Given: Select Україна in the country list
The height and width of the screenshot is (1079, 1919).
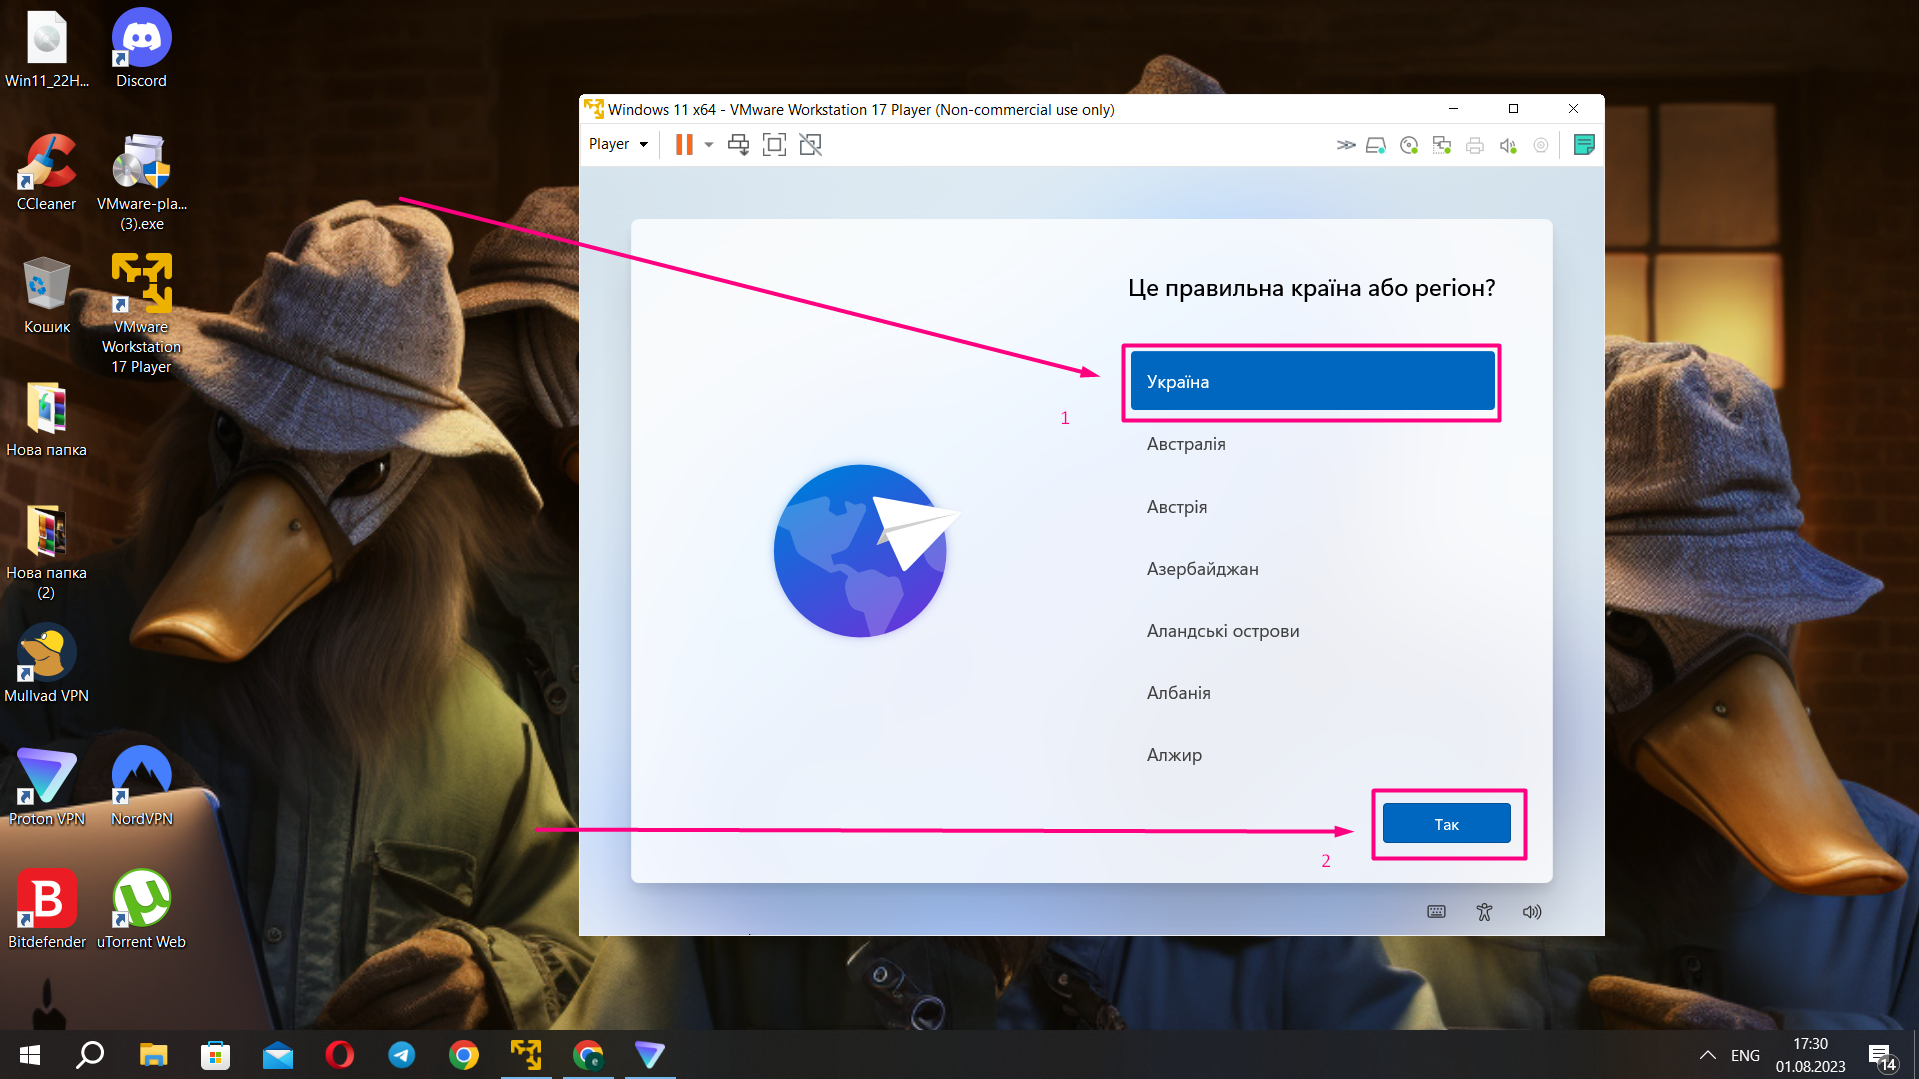Looking at the screenshot, I should pyautogui.click(x=1312, y=381).
